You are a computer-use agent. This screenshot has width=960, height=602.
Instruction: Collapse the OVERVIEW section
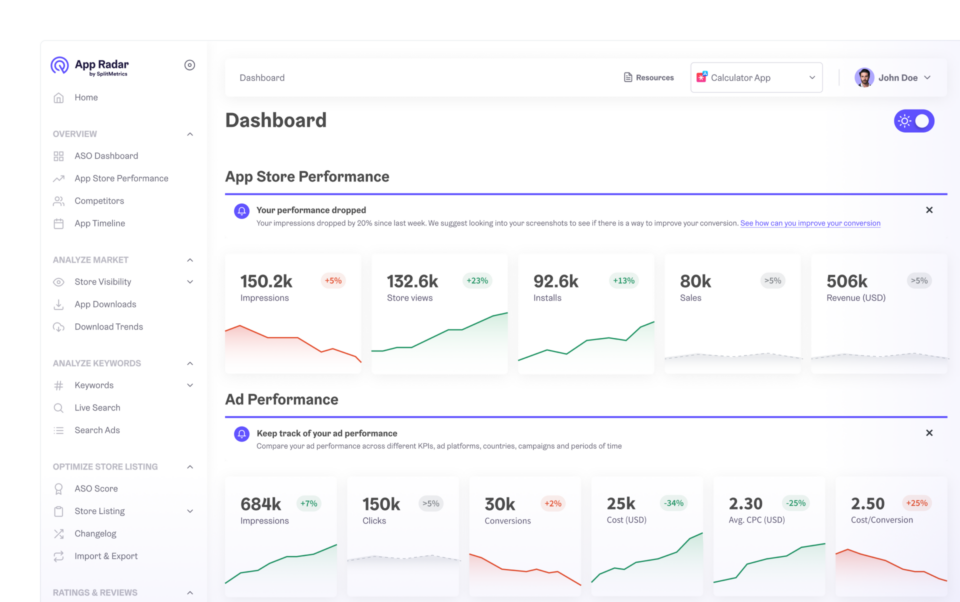(x=190, y=133)
